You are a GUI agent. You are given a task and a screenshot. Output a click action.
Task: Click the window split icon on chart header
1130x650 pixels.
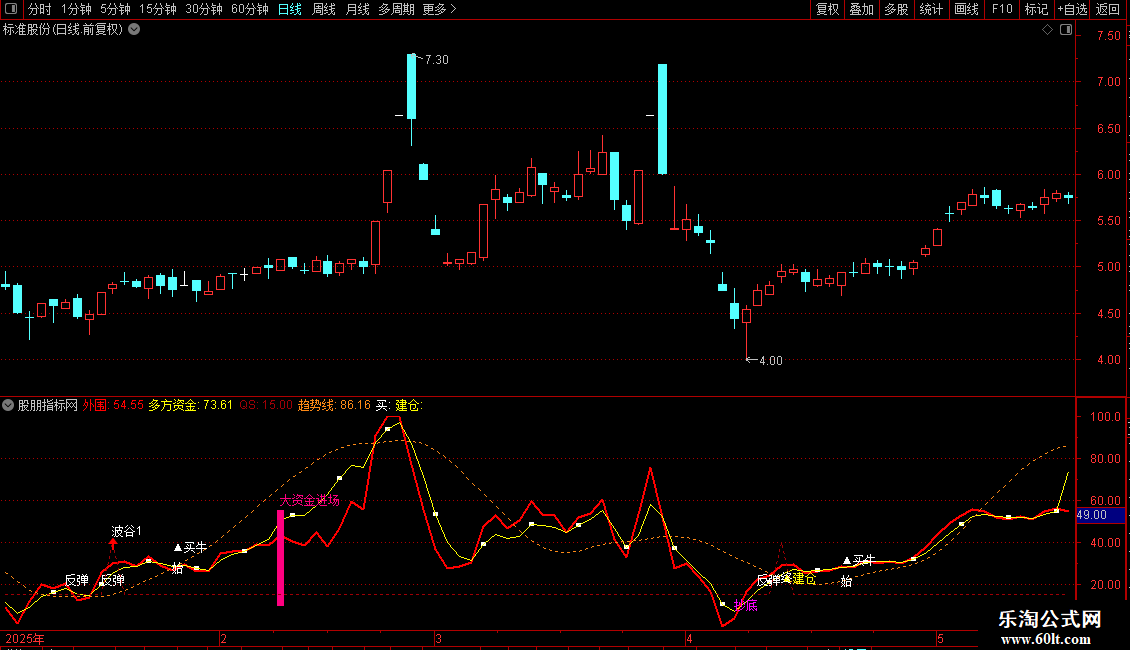coord(1066,30)
